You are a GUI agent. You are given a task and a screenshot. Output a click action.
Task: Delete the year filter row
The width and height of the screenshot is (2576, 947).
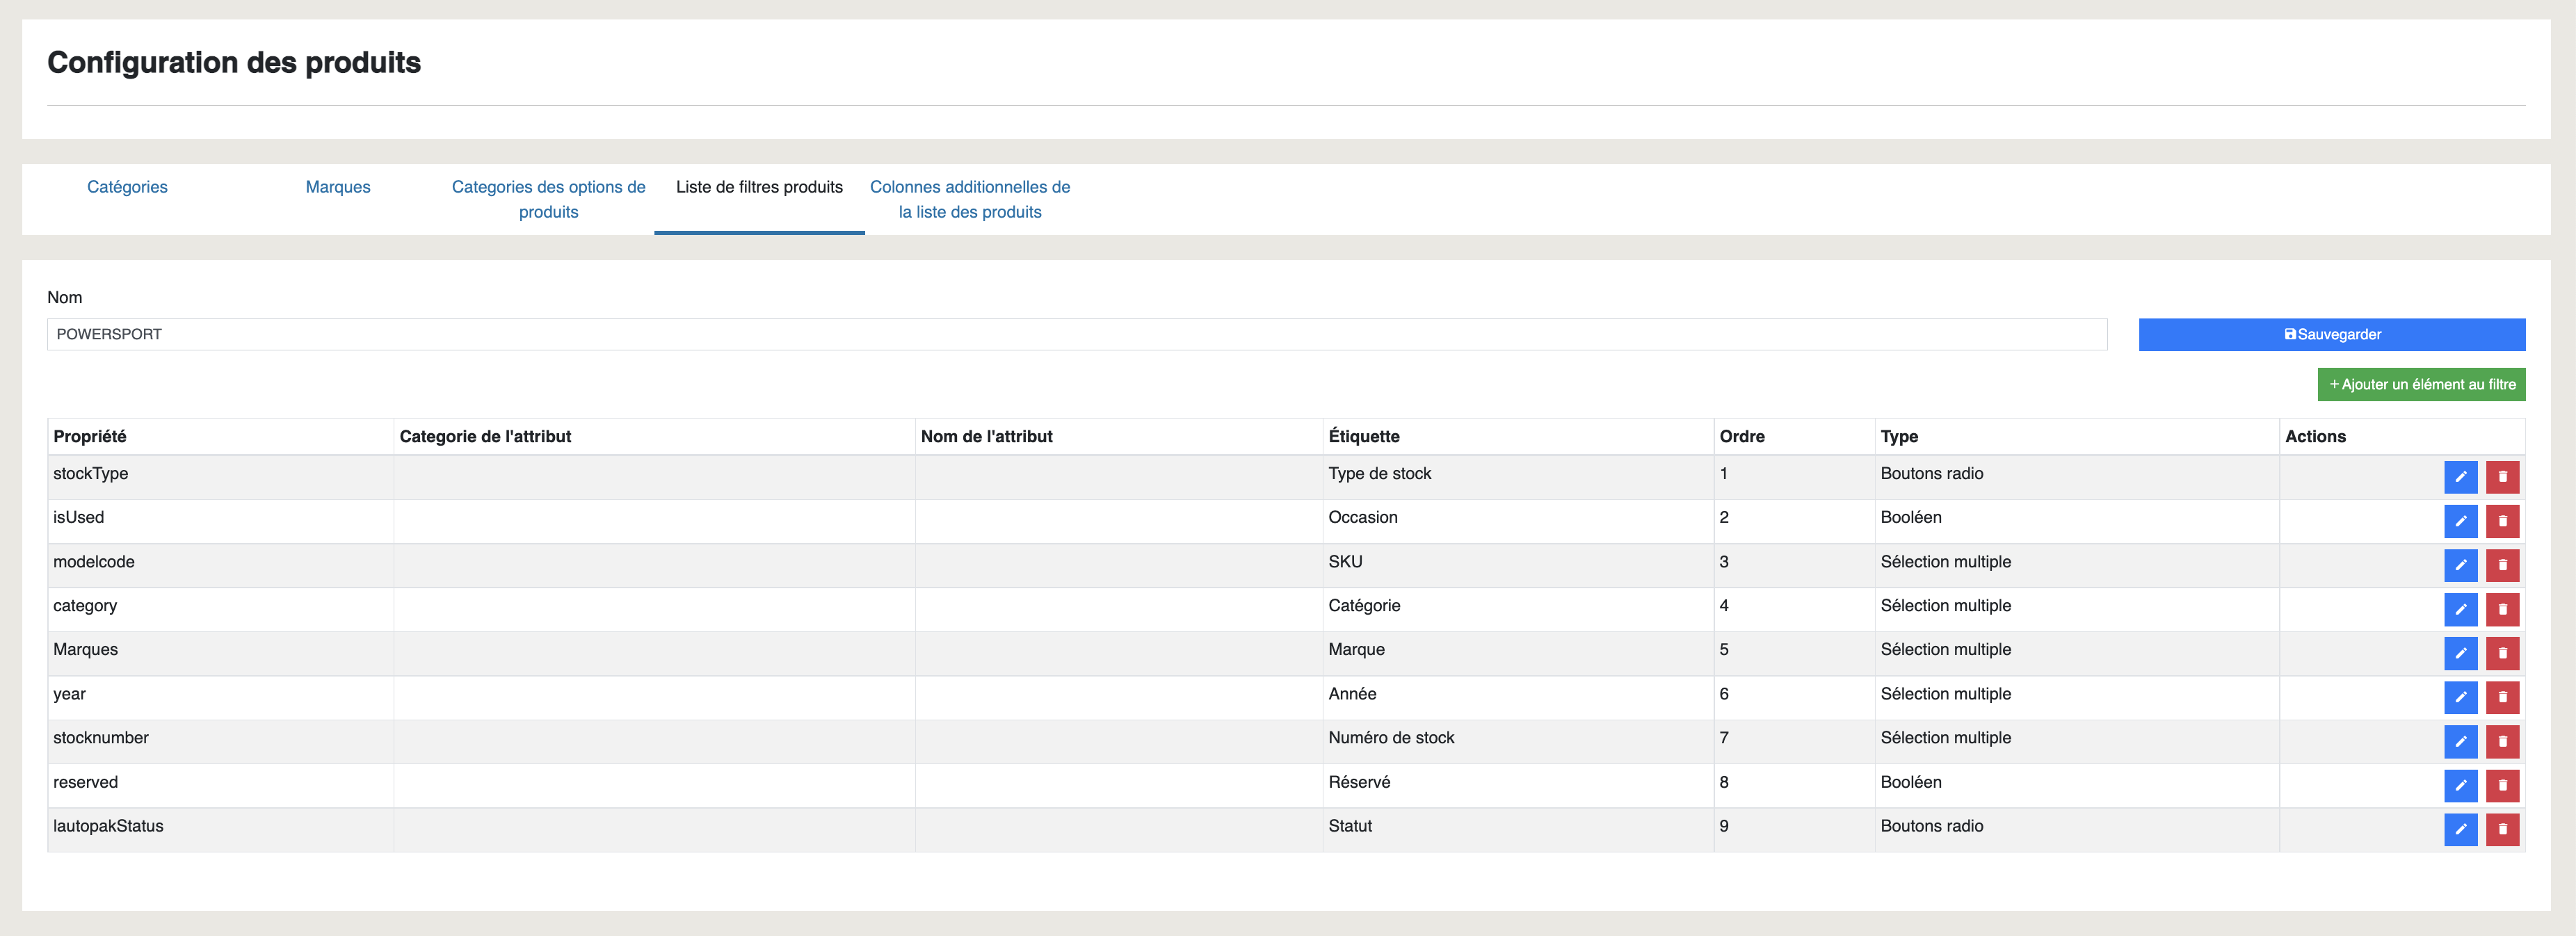[x=2502, y=697]
